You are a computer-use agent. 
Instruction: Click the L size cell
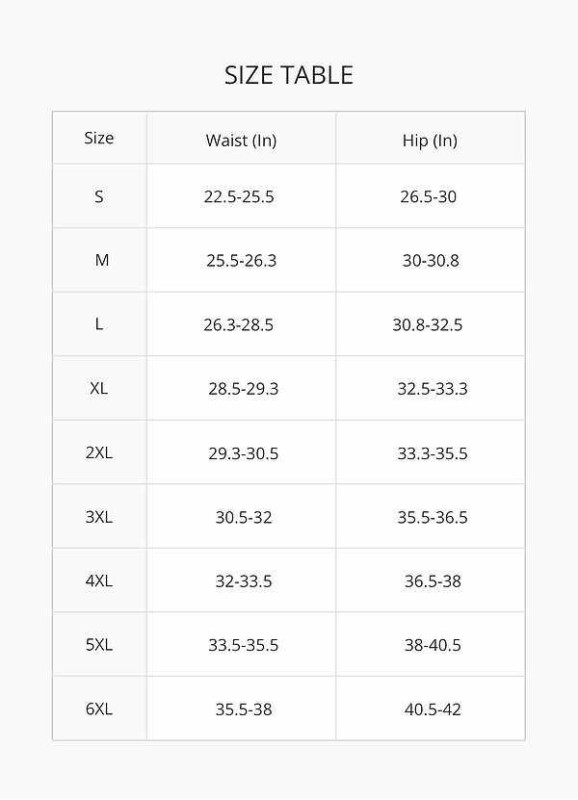[x=99, y=324]
